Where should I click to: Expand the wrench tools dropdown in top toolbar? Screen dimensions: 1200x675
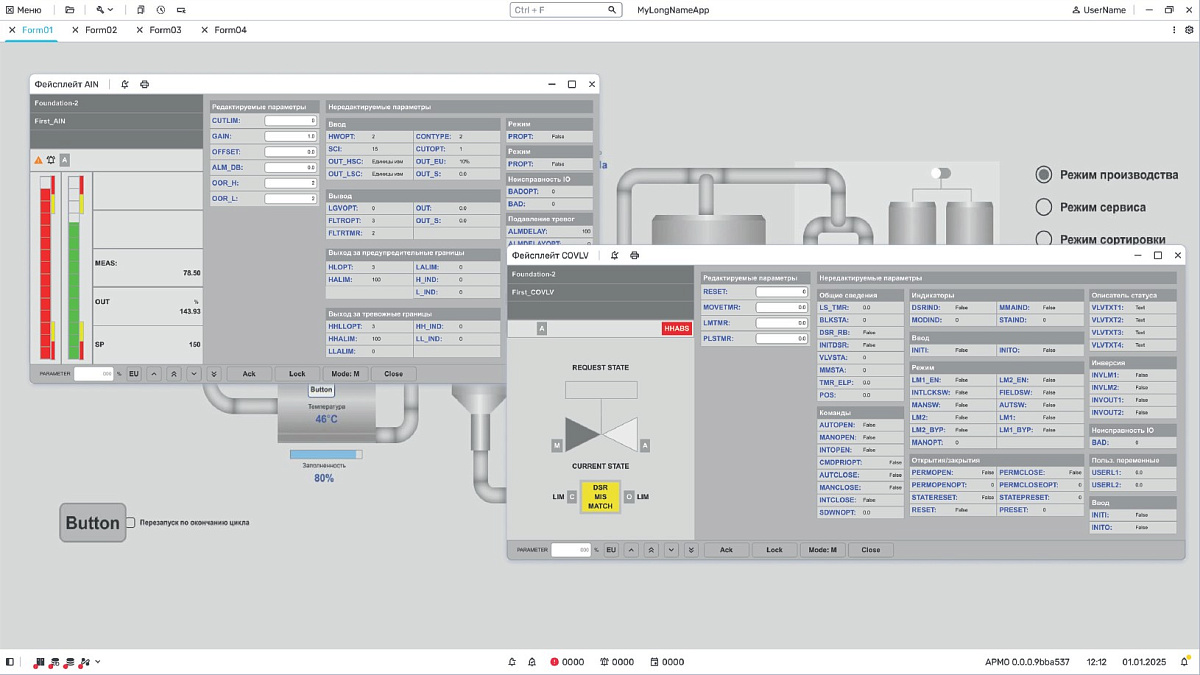pos(105,10)
